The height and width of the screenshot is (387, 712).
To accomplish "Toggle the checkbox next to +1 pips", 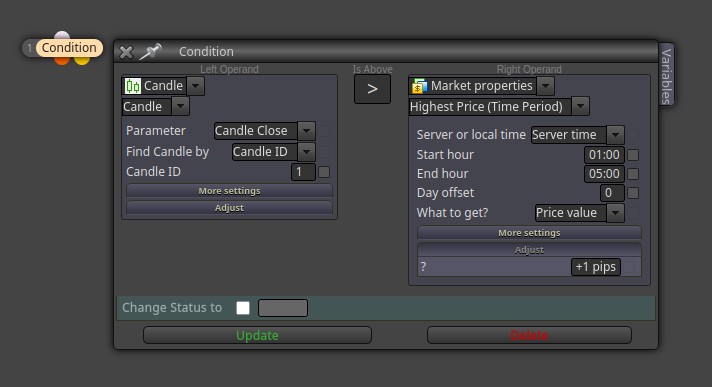I will click(x=629, y=267).
